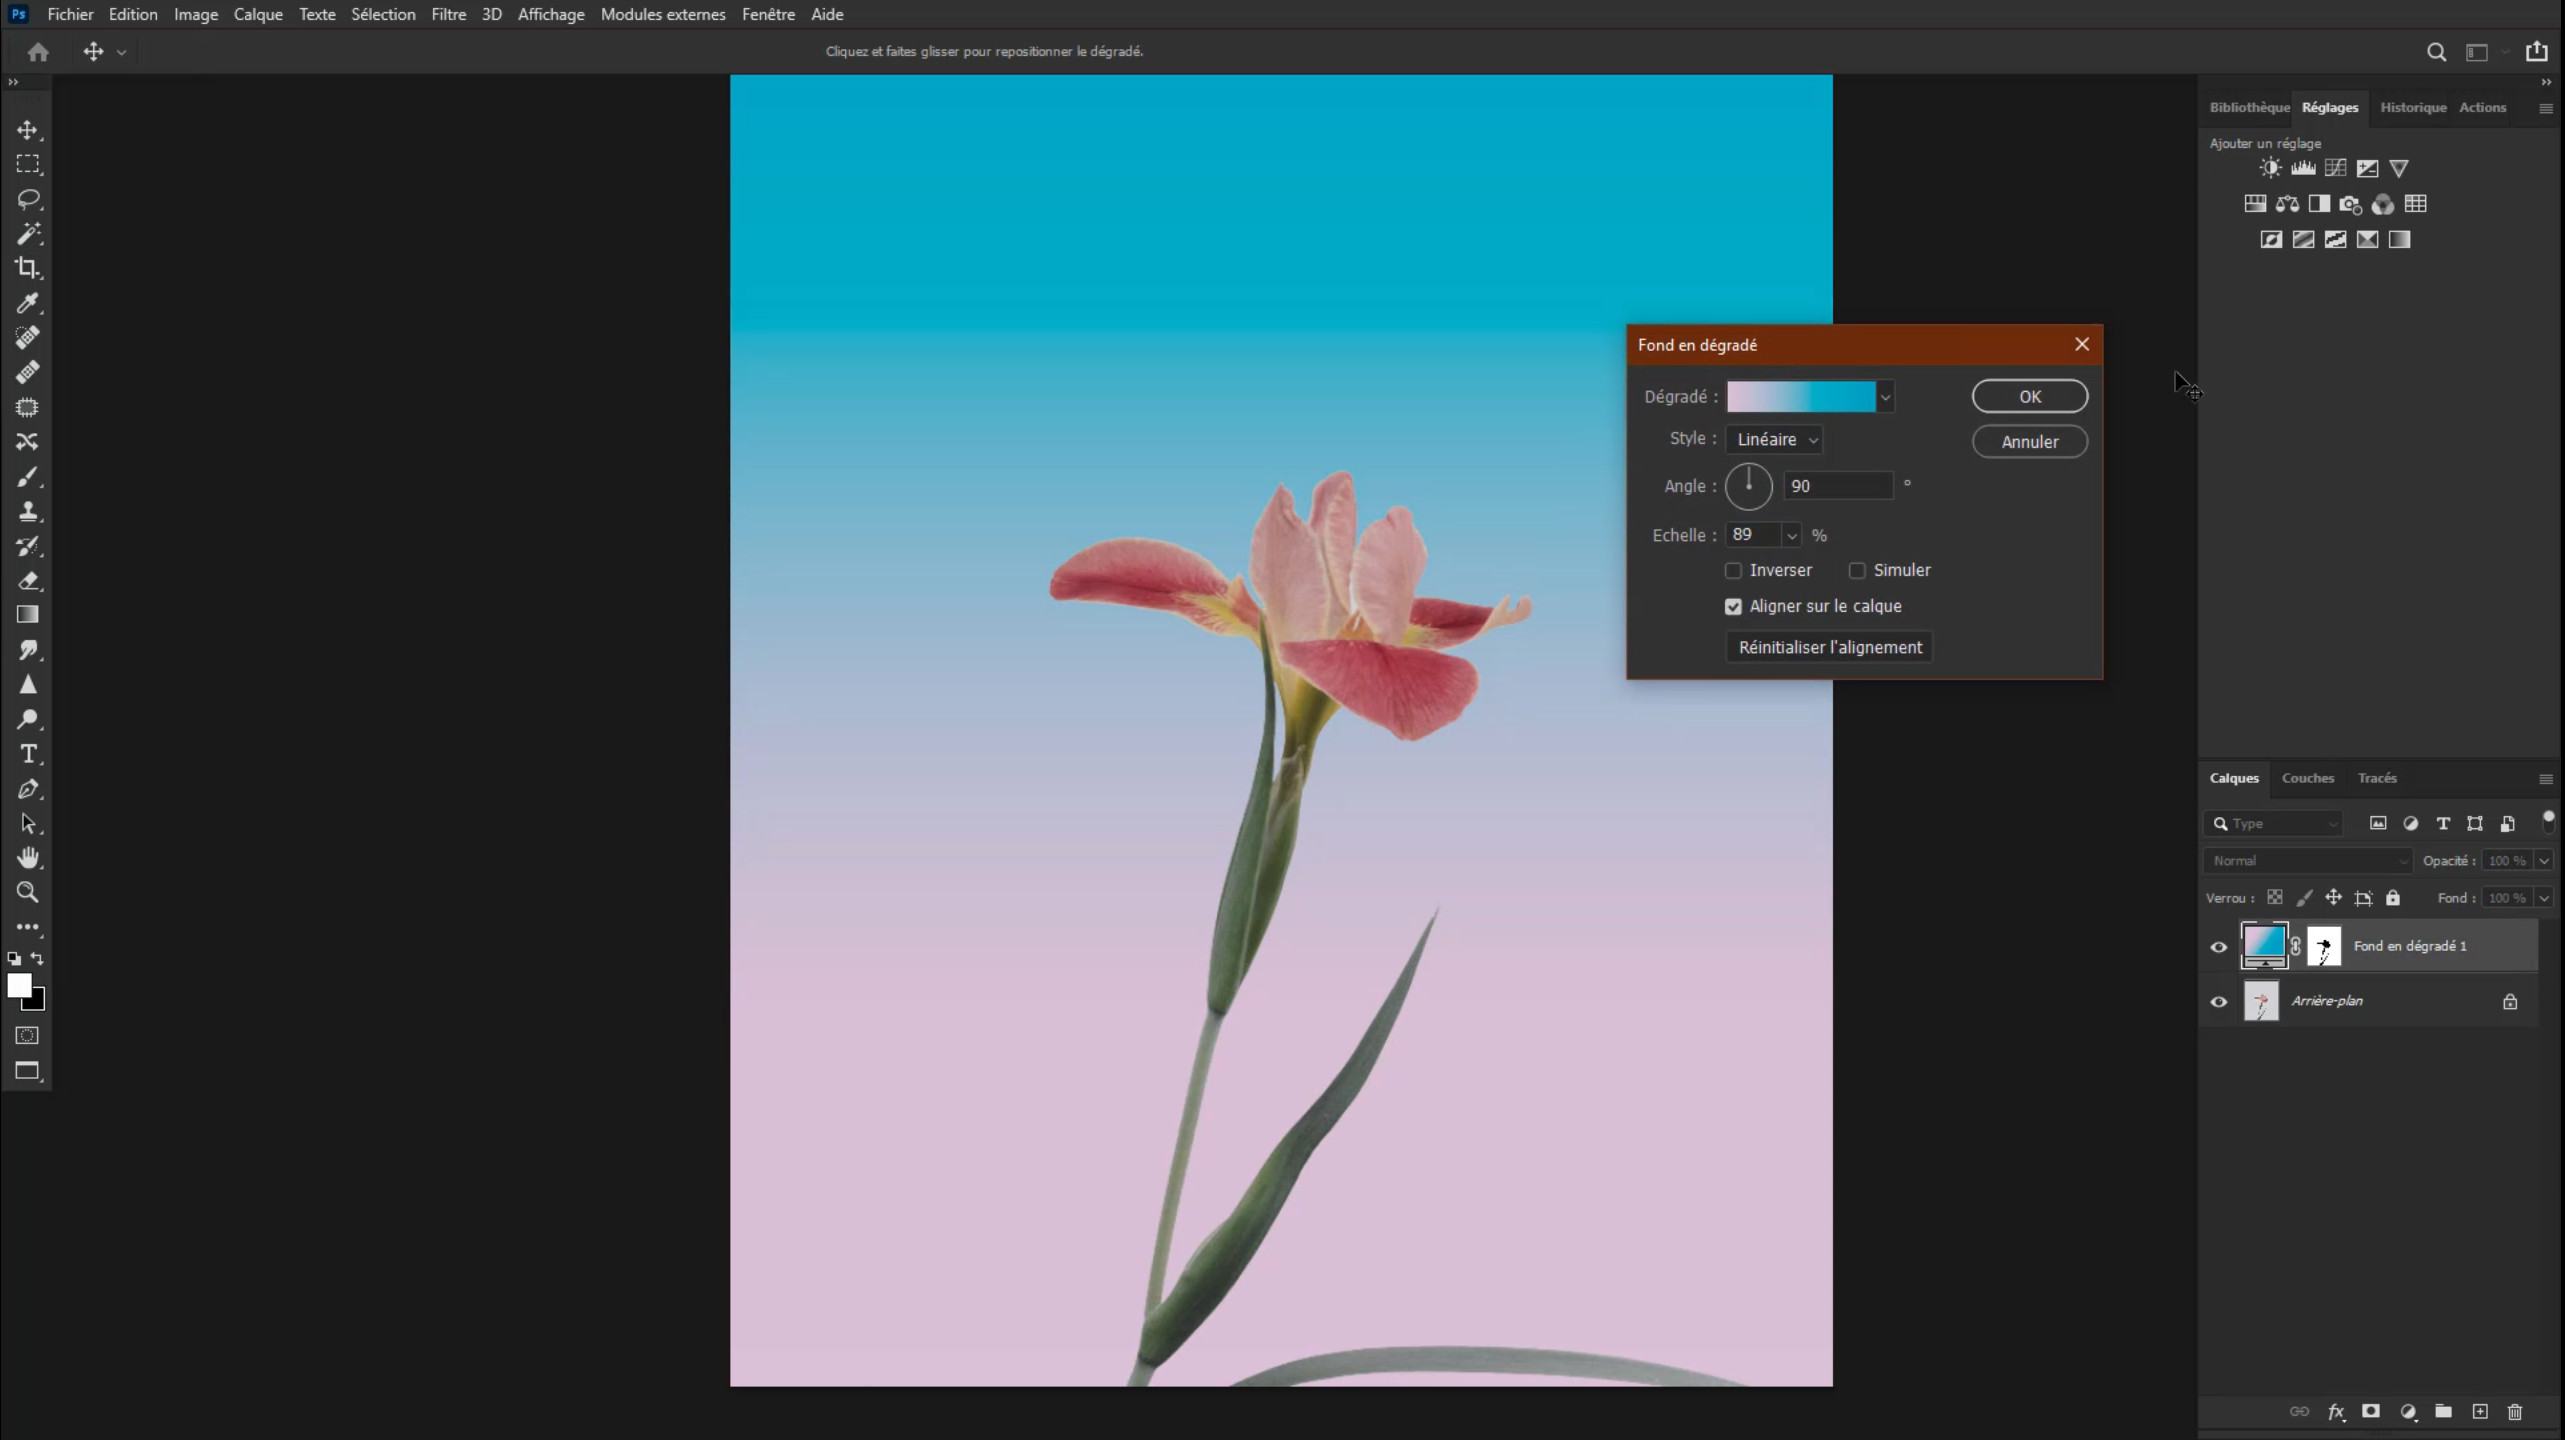Select the Eyedropper tool
The image size is (2565, 1440).
pyautogui.click(x=28, y=303)
